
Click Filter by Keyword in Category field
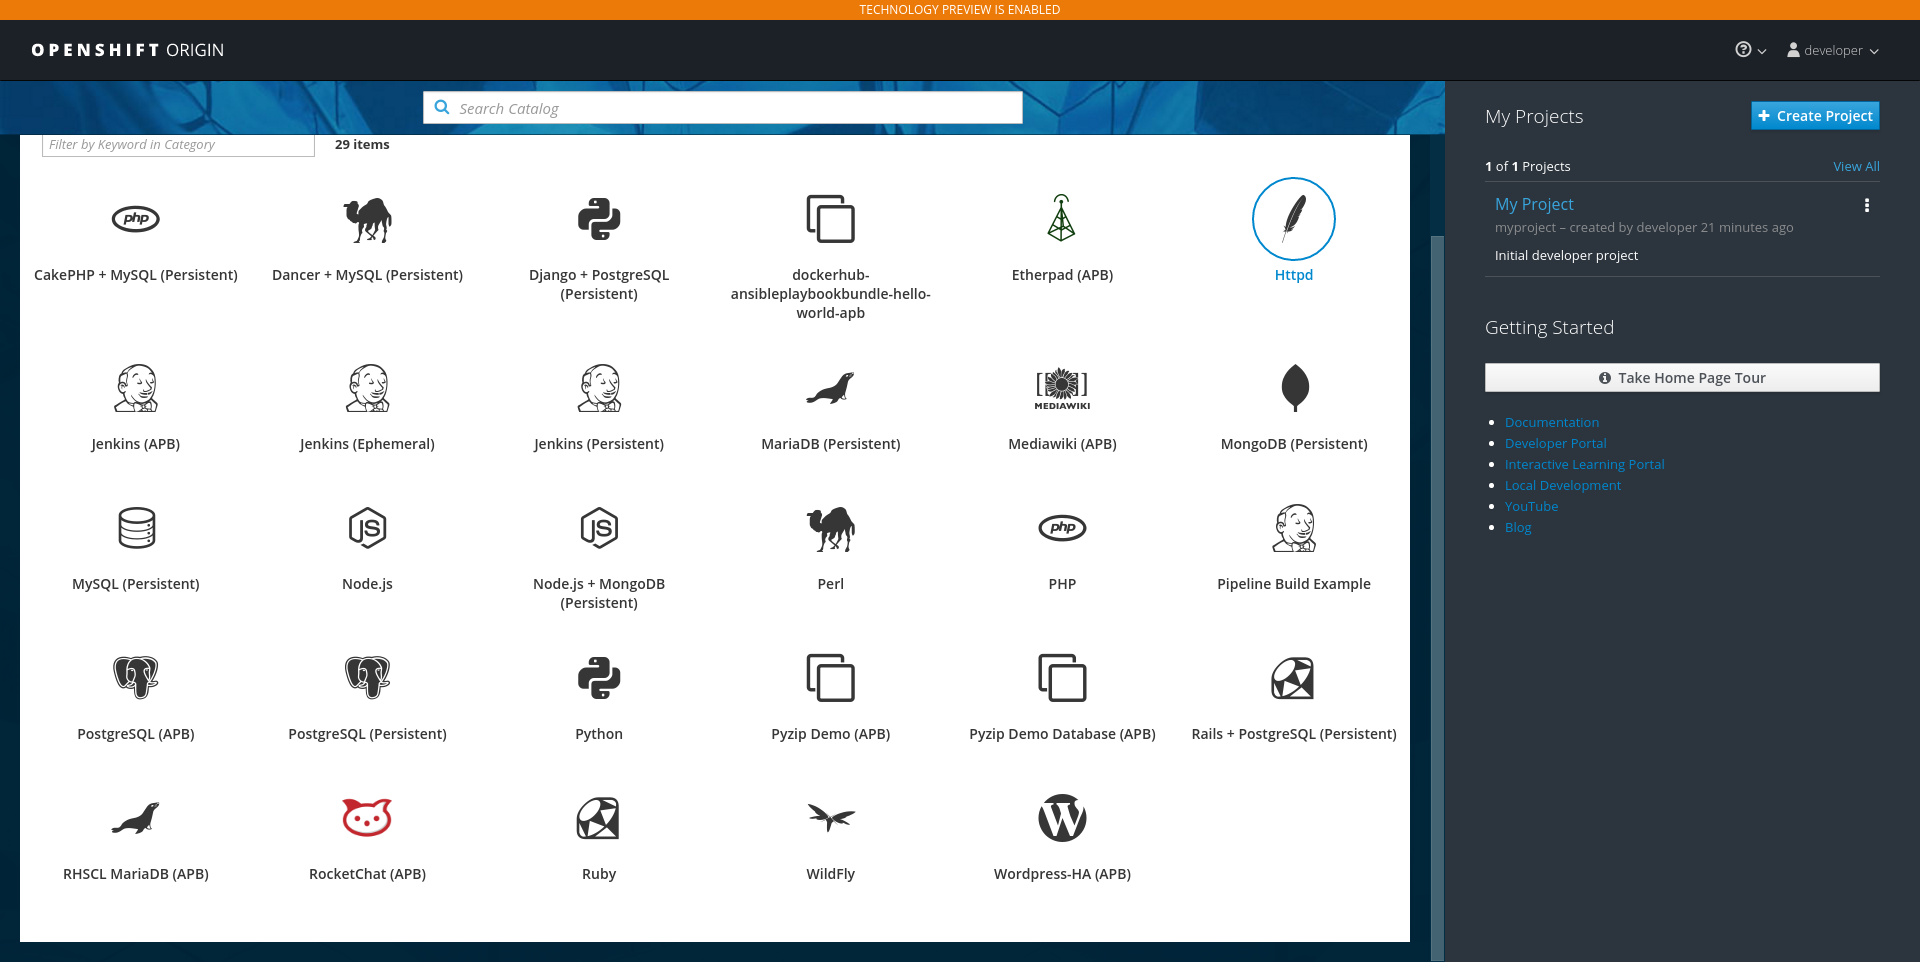point(178,145)
